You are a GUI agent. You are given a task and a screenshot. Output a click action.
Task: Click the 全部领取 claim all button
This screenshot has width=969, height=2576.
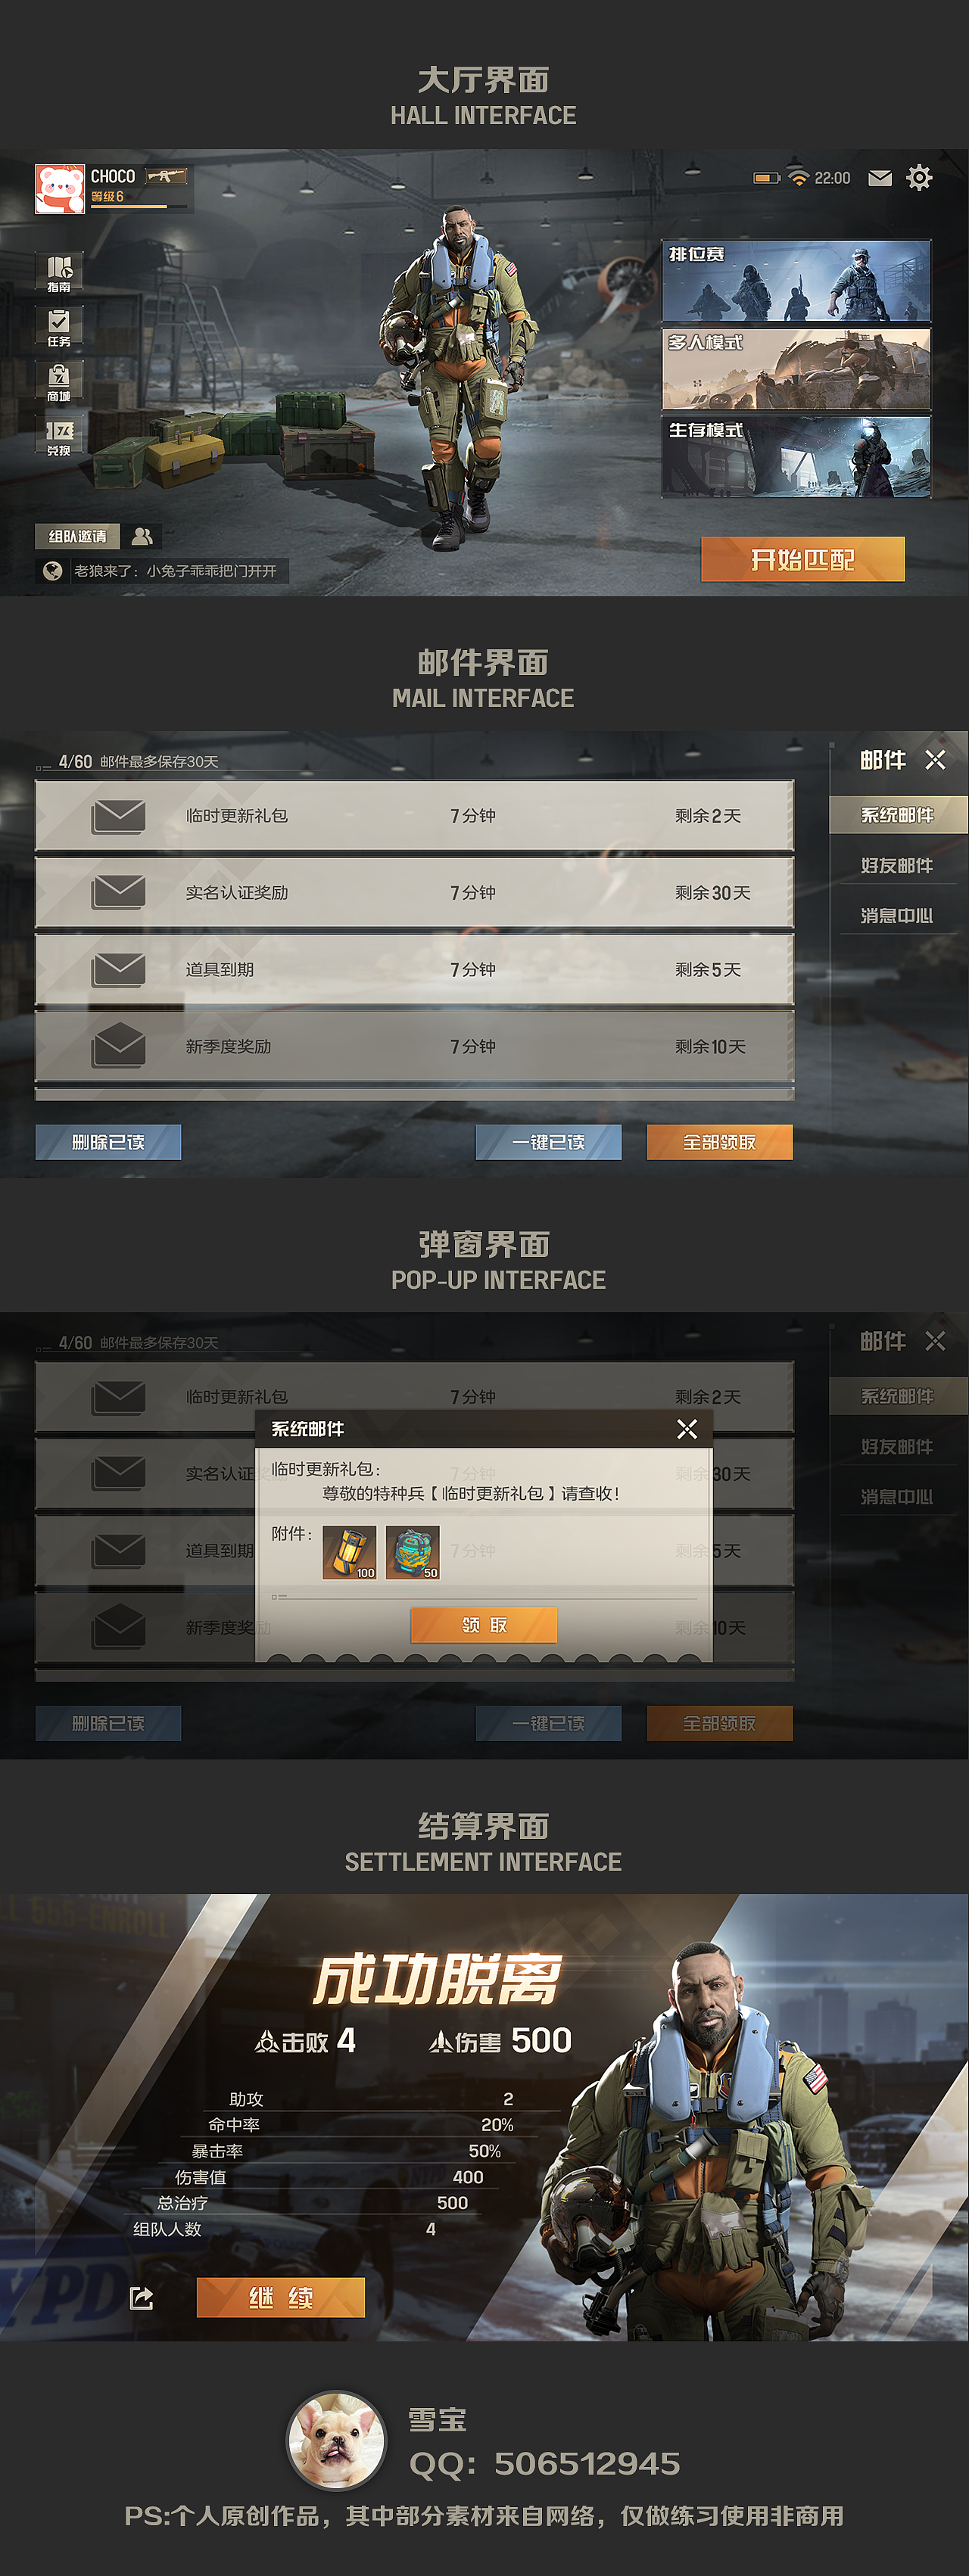720,1142
